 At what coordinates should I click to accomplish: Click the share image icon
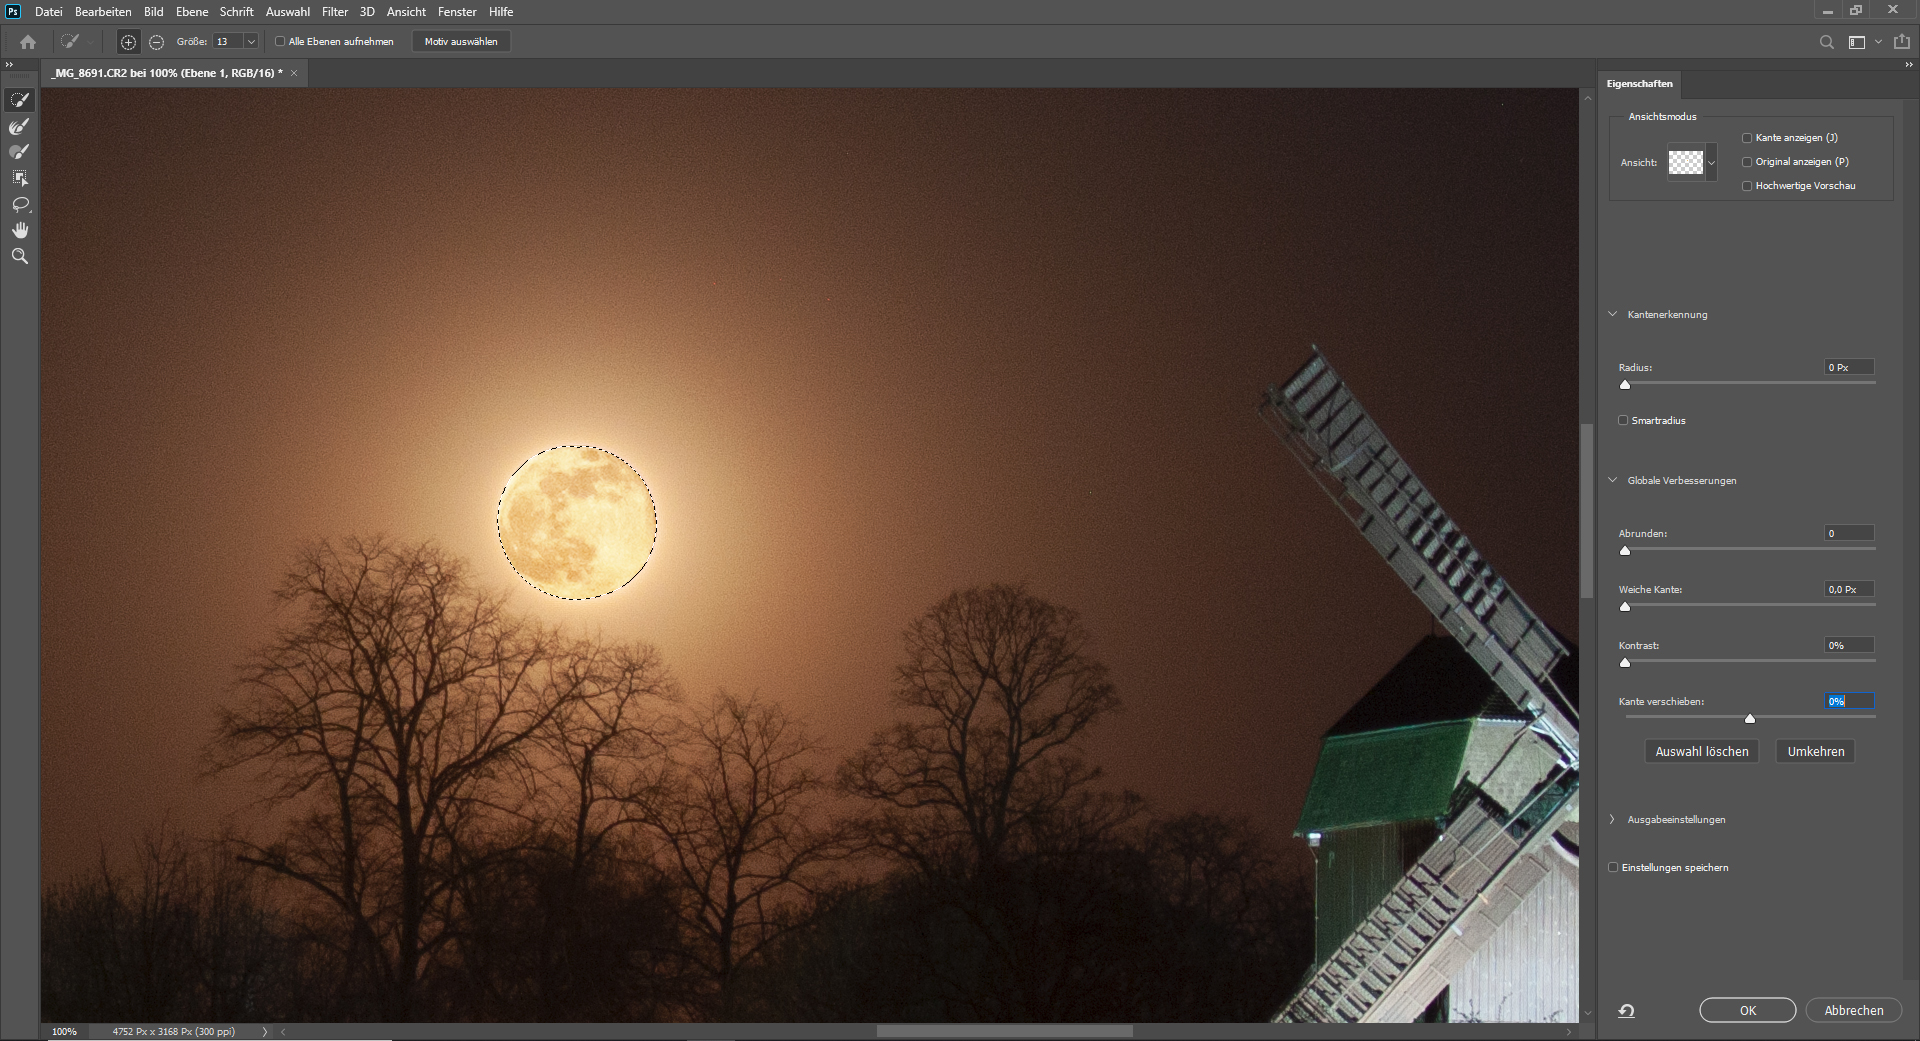tap(1901, 42)
